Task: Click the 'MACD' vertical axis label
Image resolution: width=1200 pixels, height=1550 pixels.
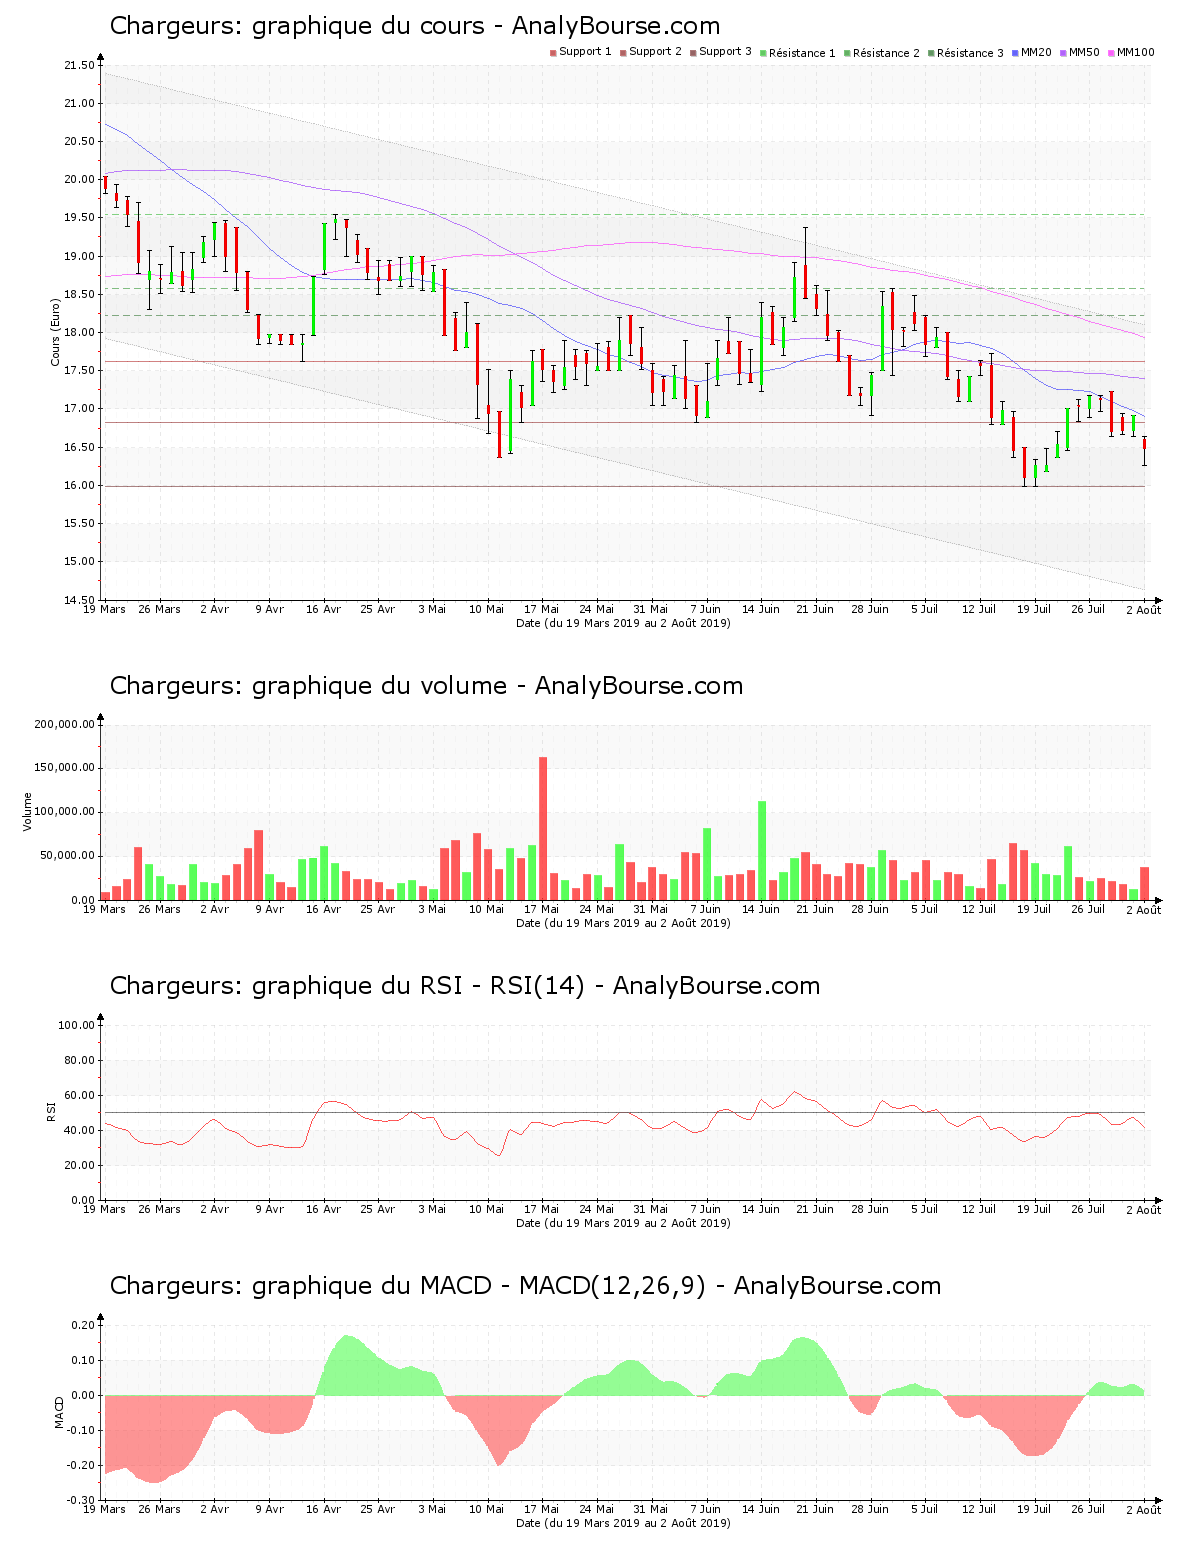Action: [x=59, y=1411]
